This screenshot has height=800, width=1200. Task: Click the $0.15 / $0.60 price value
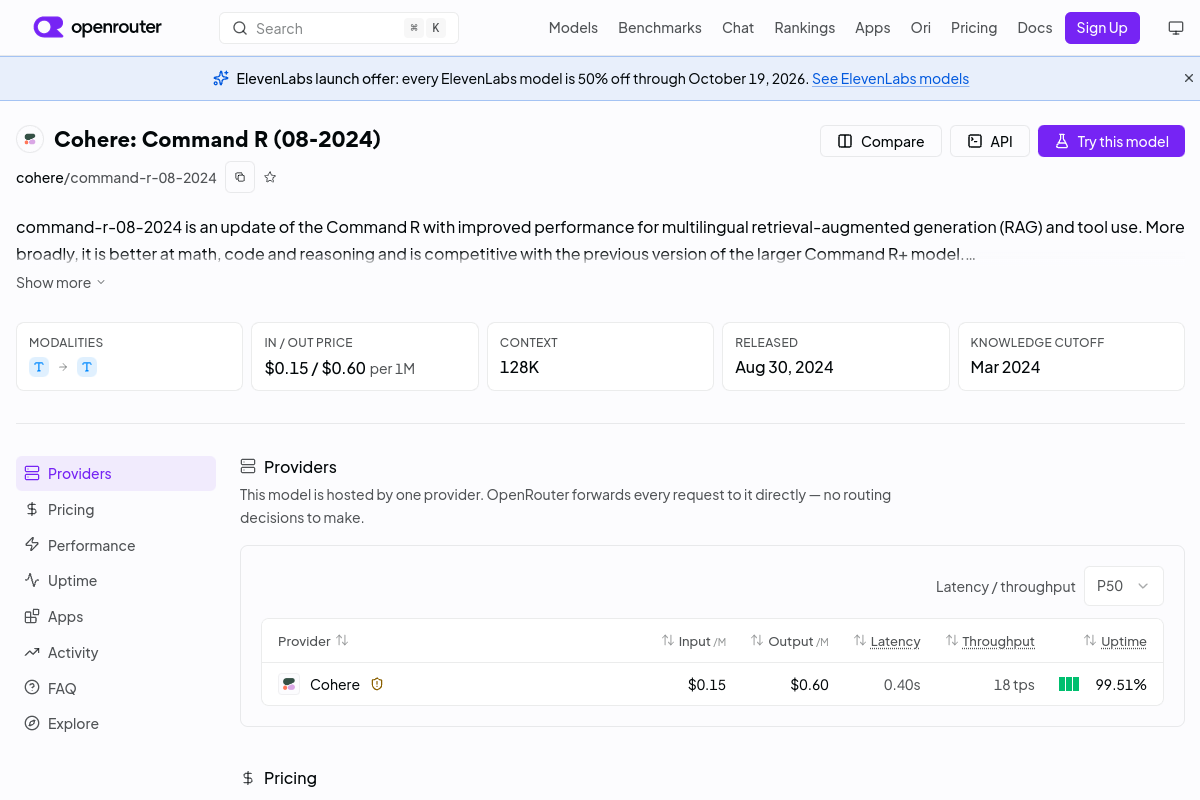[314, 368]
